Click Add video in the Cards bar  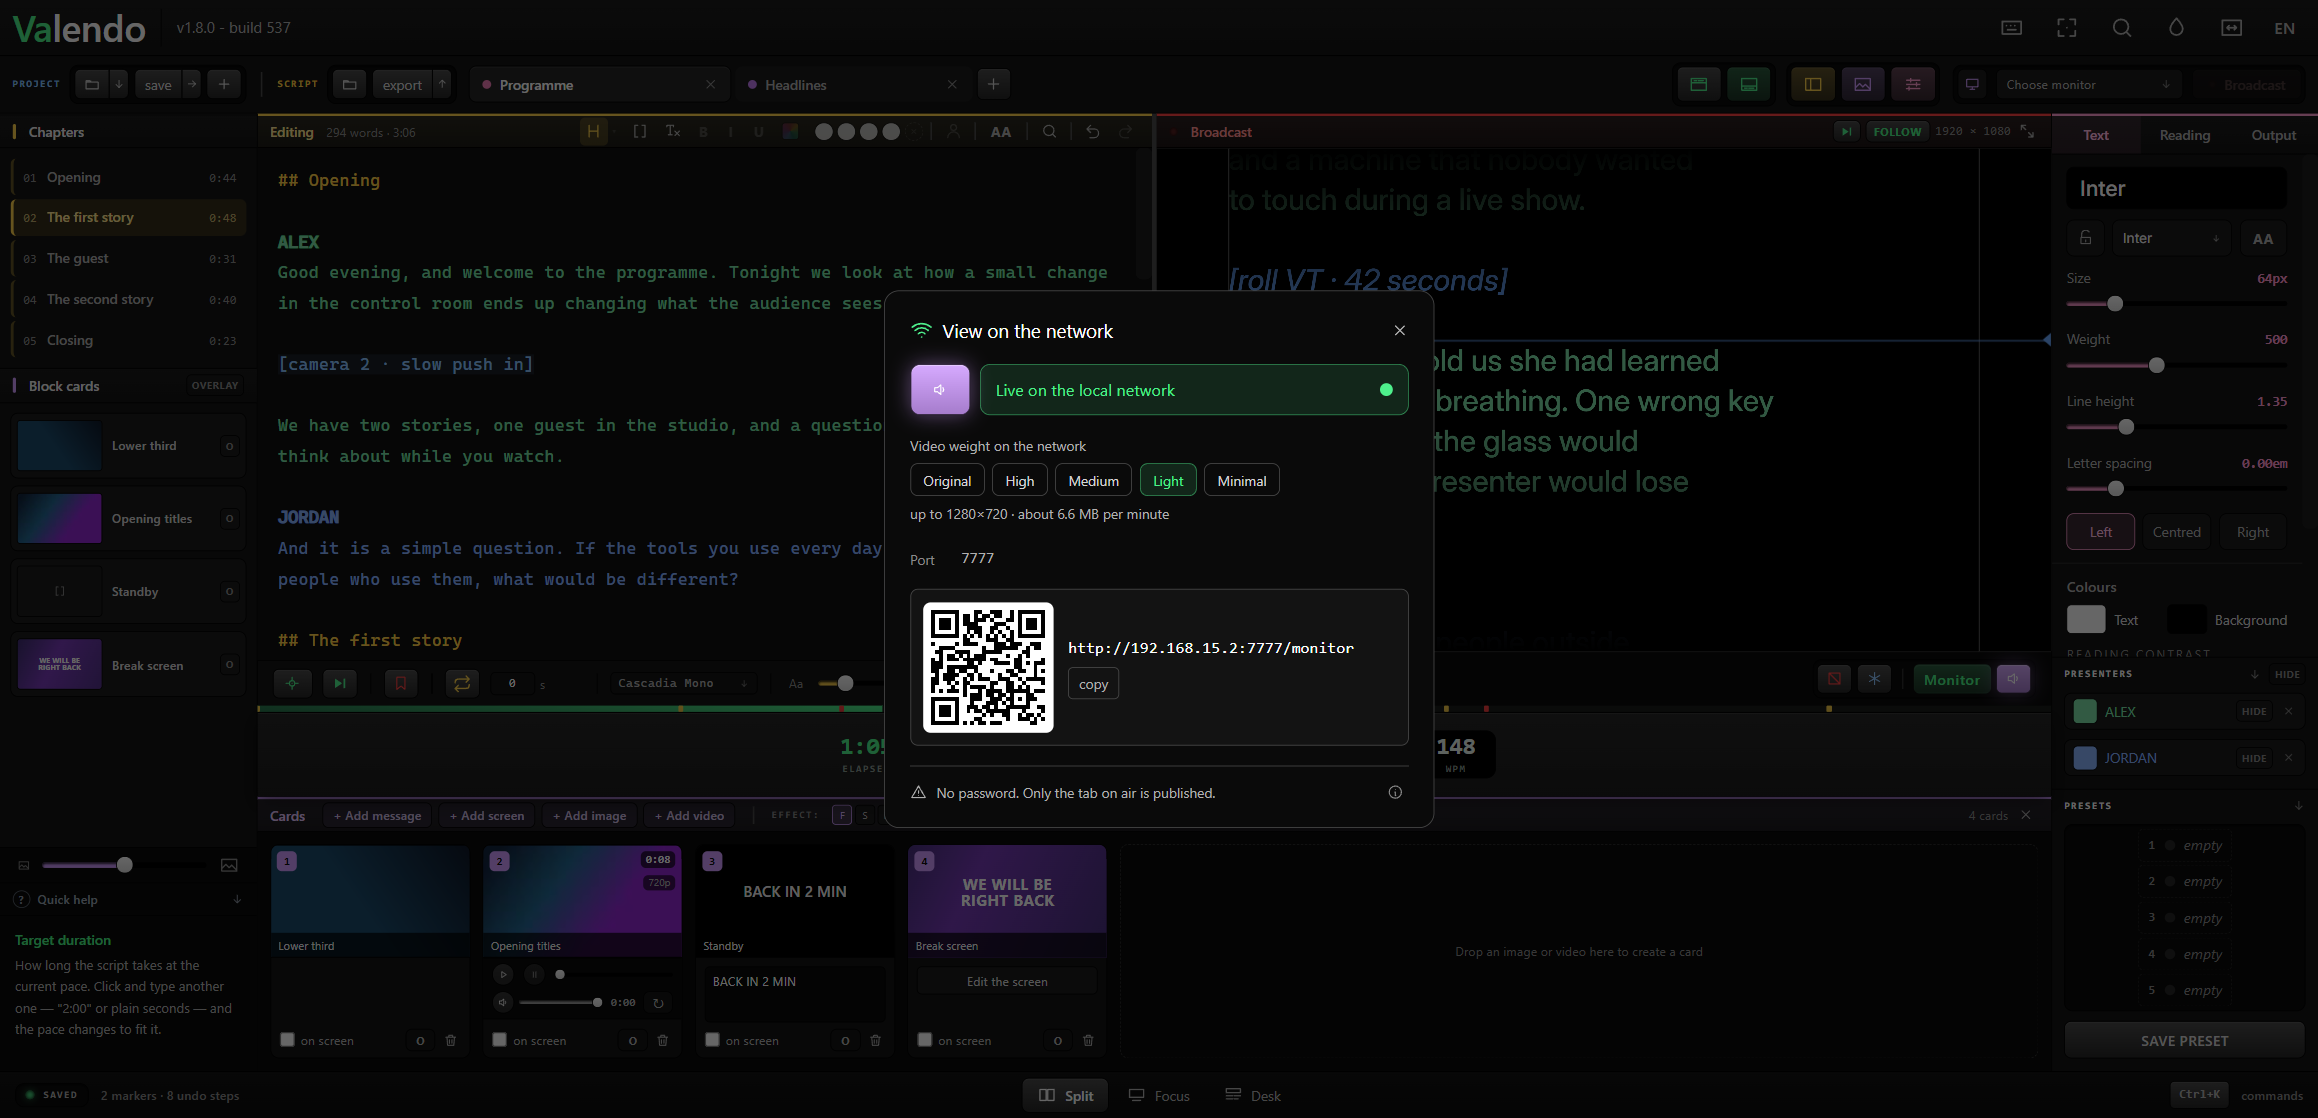tap(689, 816)
